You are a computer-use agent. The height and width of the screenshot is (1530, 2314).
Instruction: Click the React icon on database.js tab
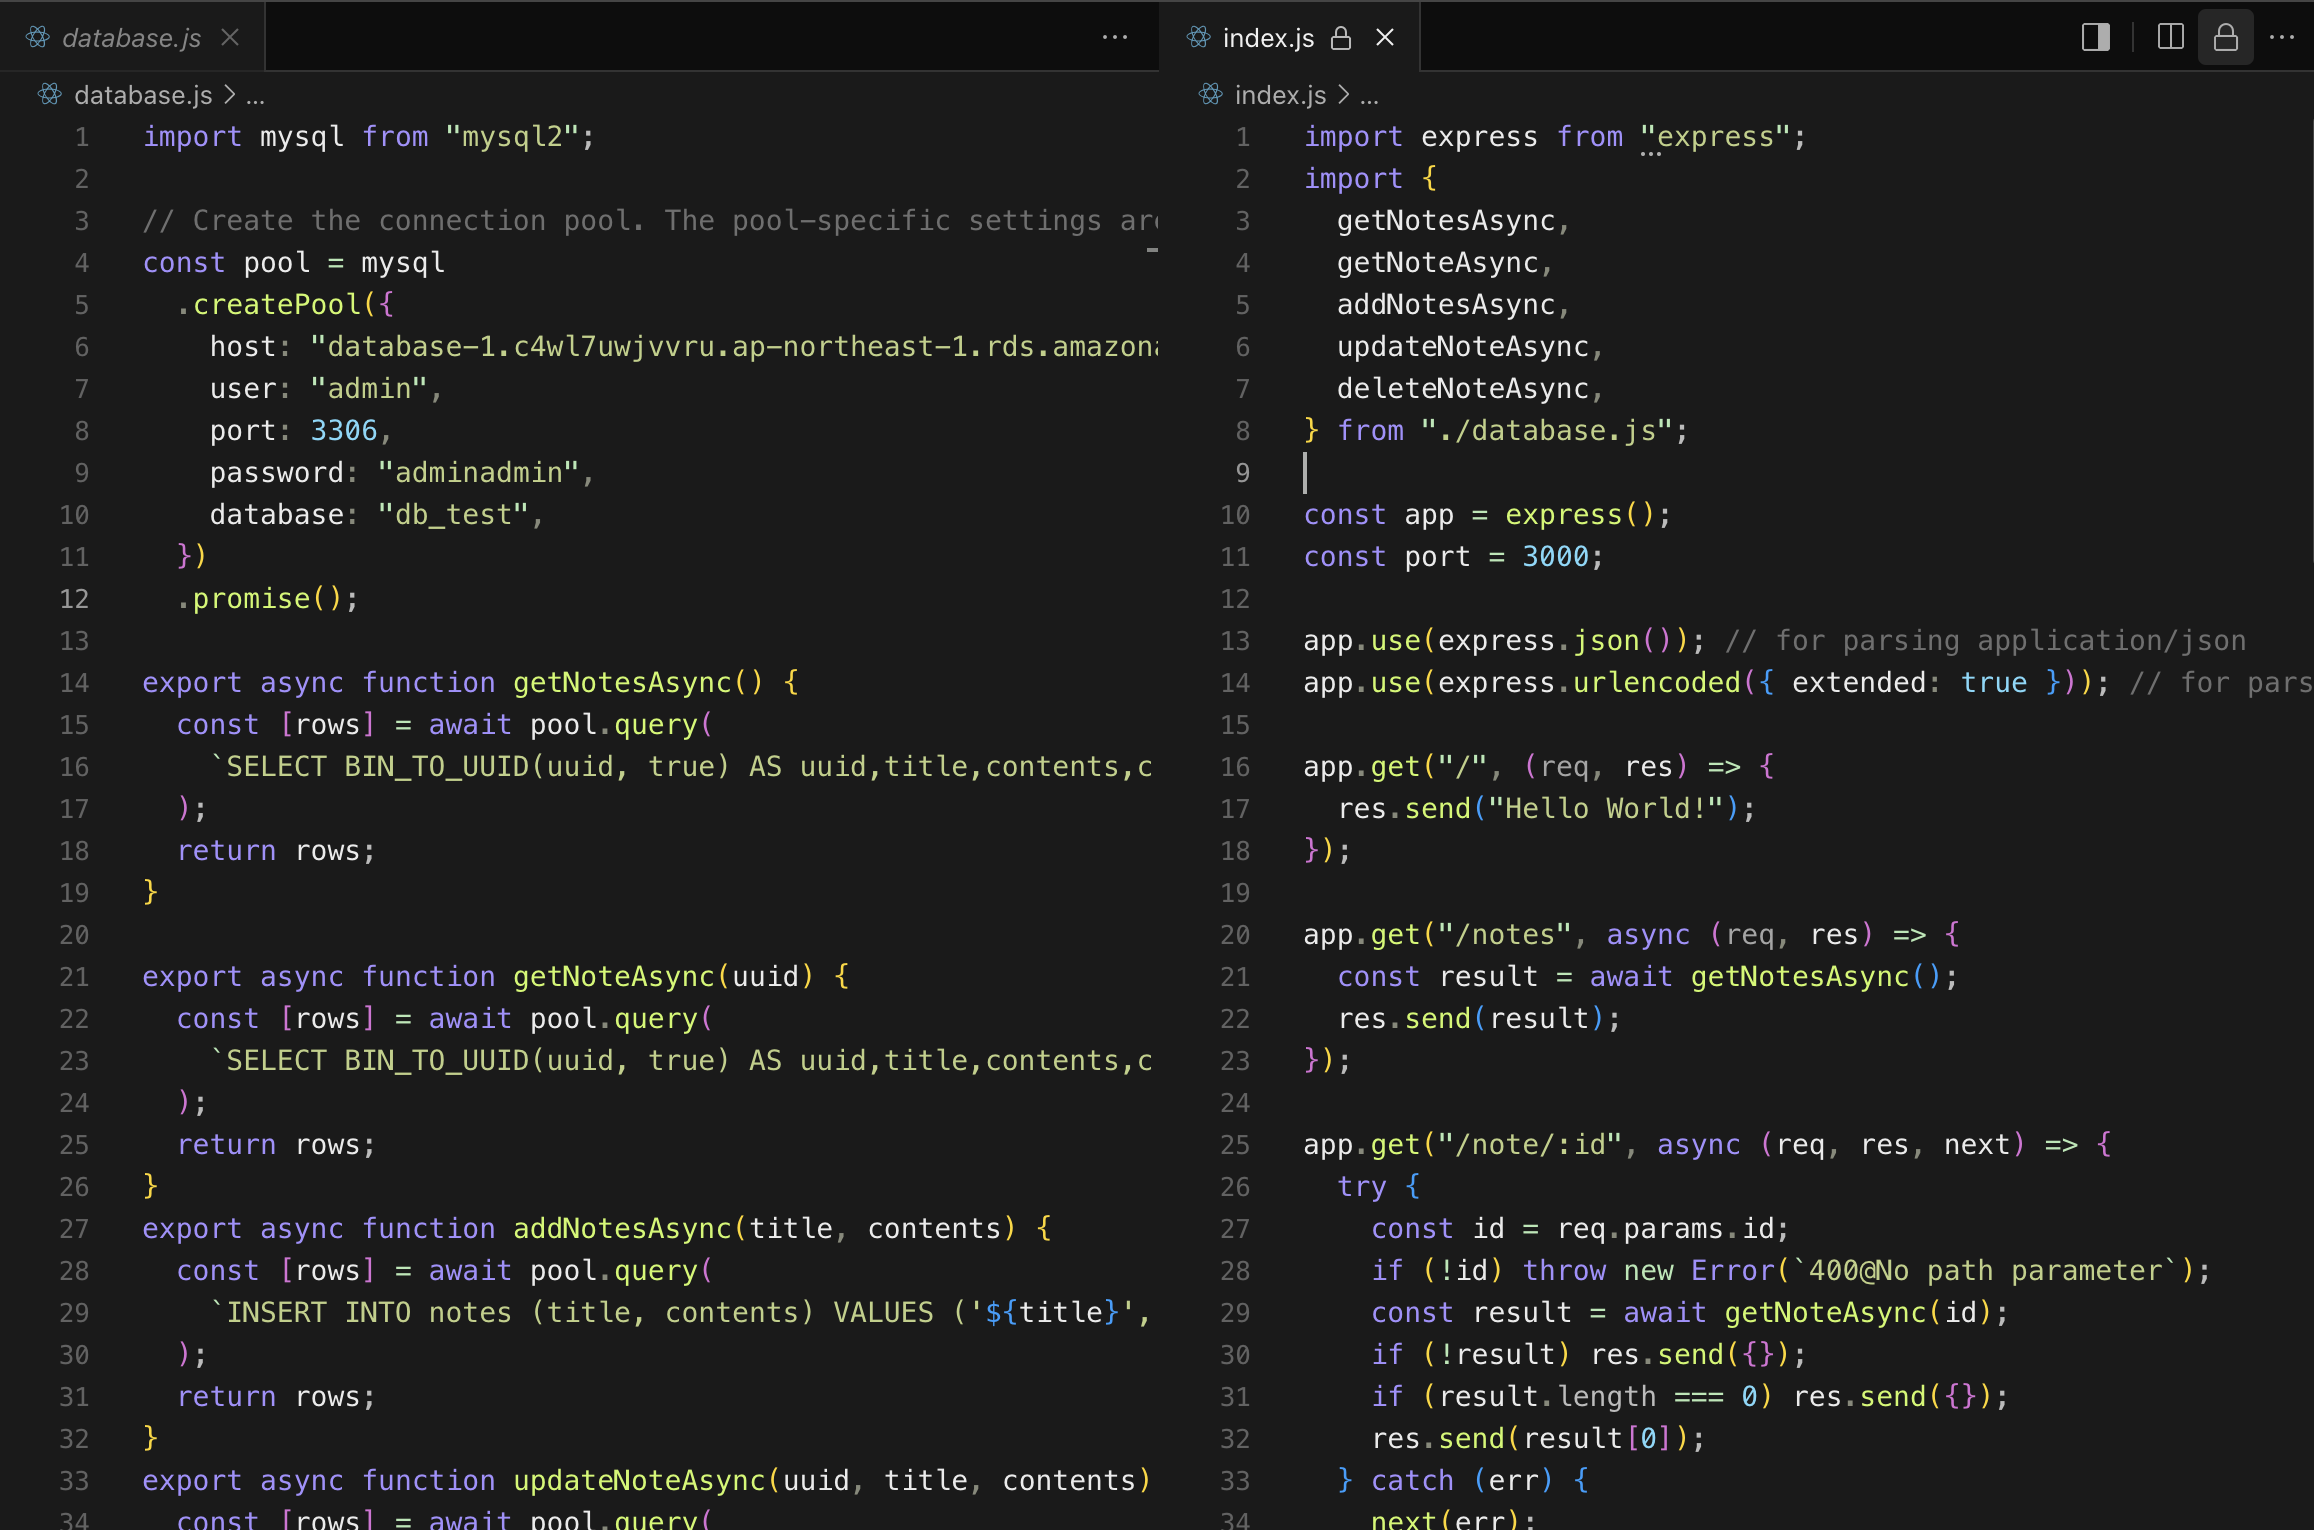pyautogui.click(x=38, y=38)
